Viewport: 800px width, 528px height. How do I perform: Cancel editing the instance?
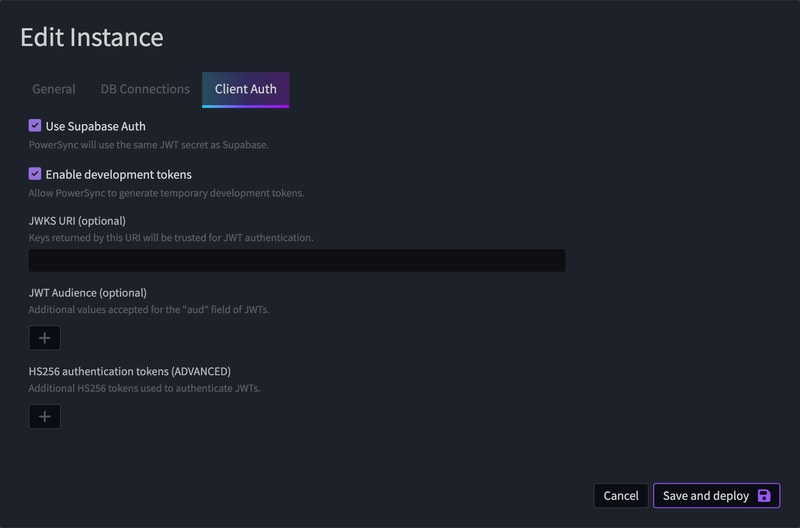click(621, 495)
